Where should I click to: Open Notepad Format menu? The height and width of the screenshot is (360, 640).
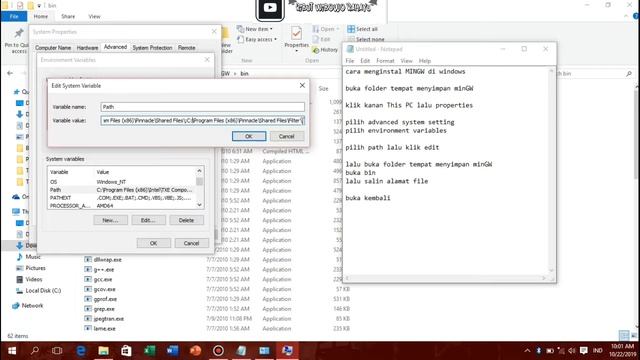[x=385, y=61]
